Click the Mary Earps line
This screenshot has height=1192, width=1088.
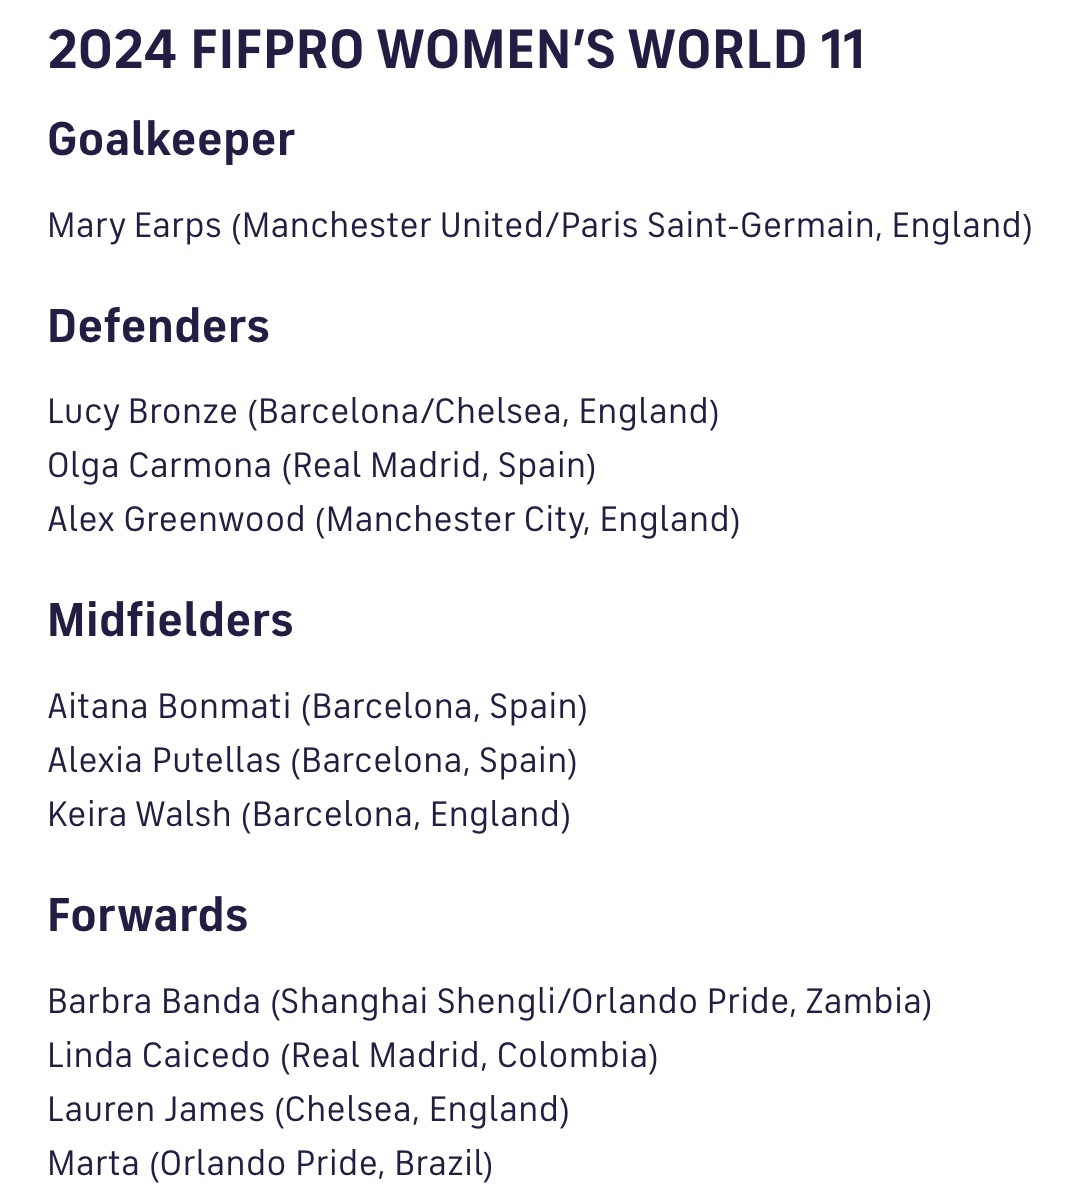point(540,226)
